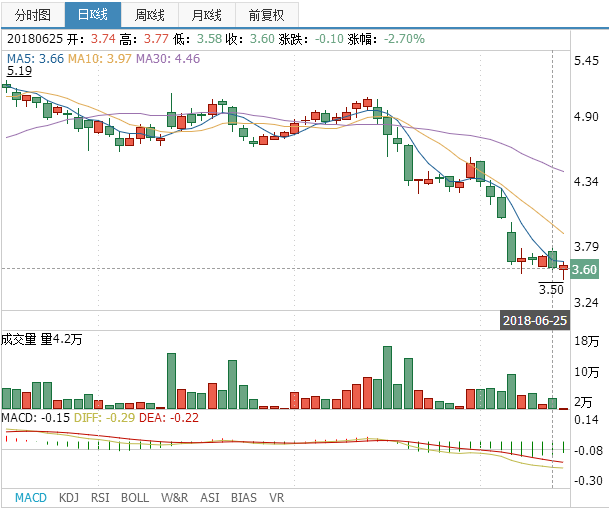
Task: Click the 成交量 量4.2万 volume label
Action: click(x=42, y=339)
